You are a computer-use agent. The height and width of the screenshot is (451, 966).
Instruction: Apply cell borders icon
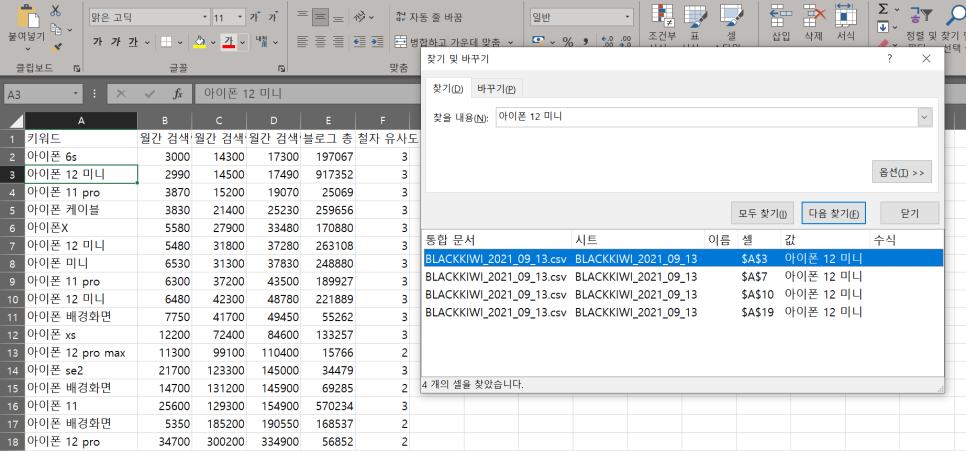tap(166, 42)
